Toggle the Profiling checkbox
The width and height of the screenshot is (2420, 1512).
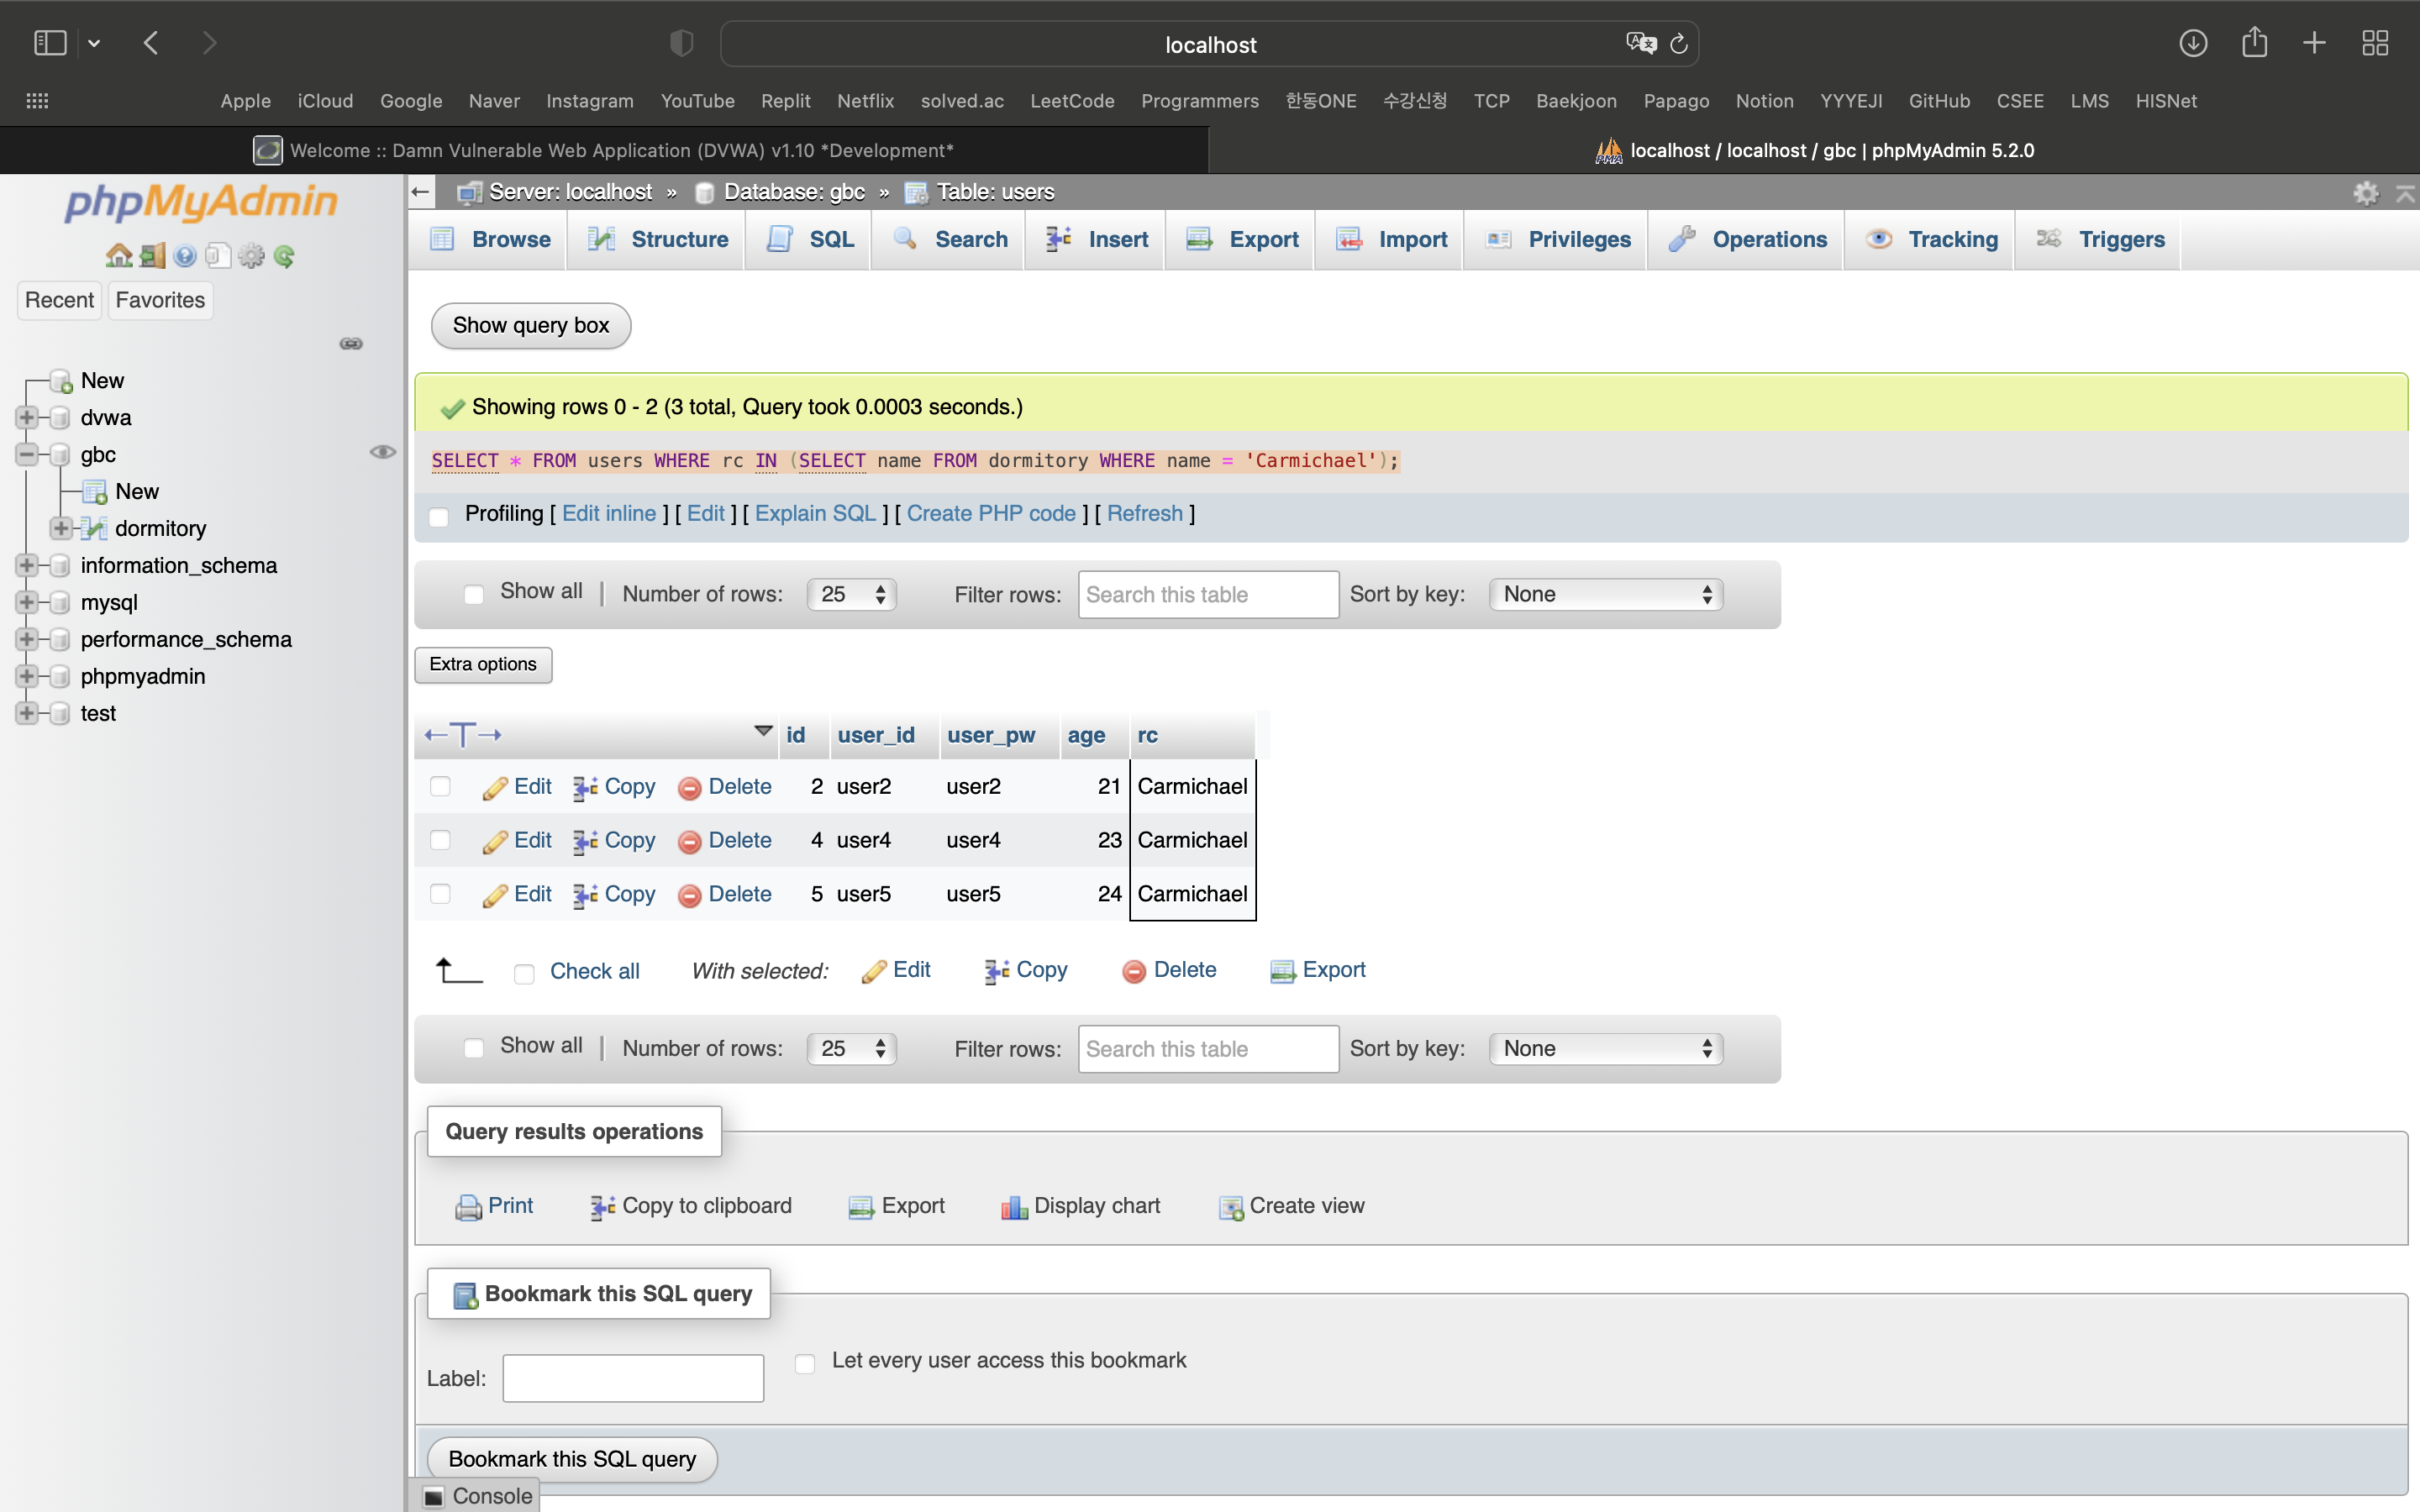(439, 516)
